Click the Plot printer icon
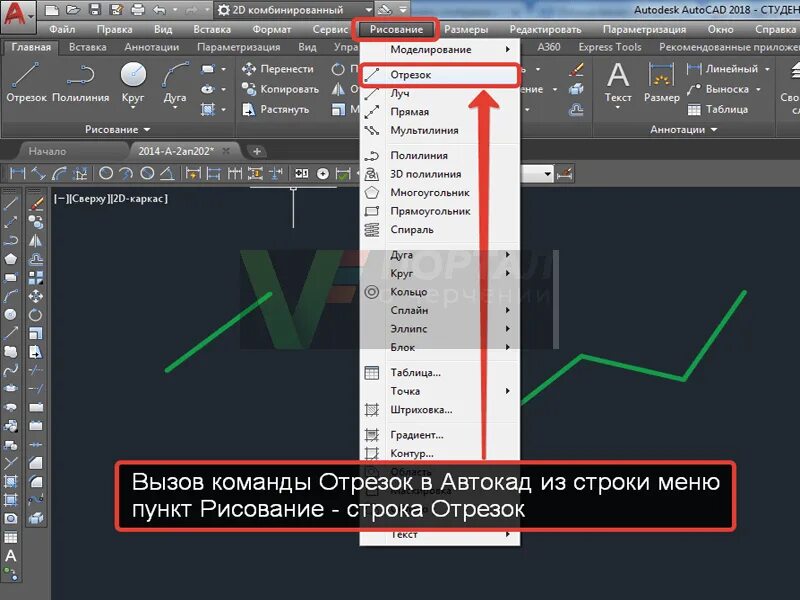The image size is (800, 600). pyautogui.click(x=138, y=9)
